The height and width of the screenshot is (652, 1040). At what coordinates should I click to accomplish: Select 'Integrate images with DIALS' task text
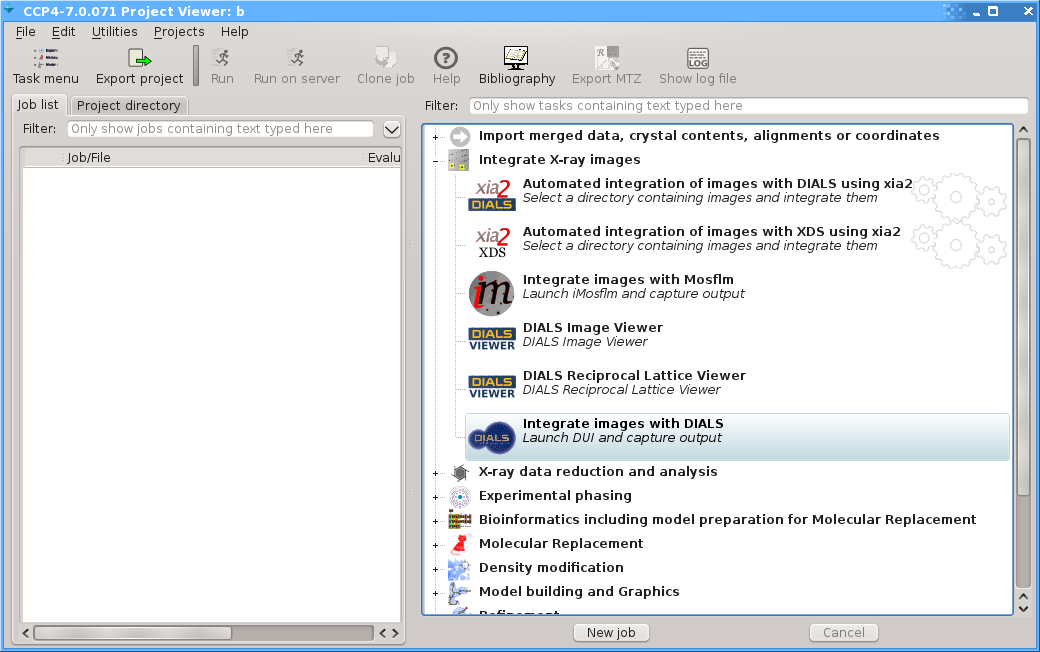[x=623, y=423]
